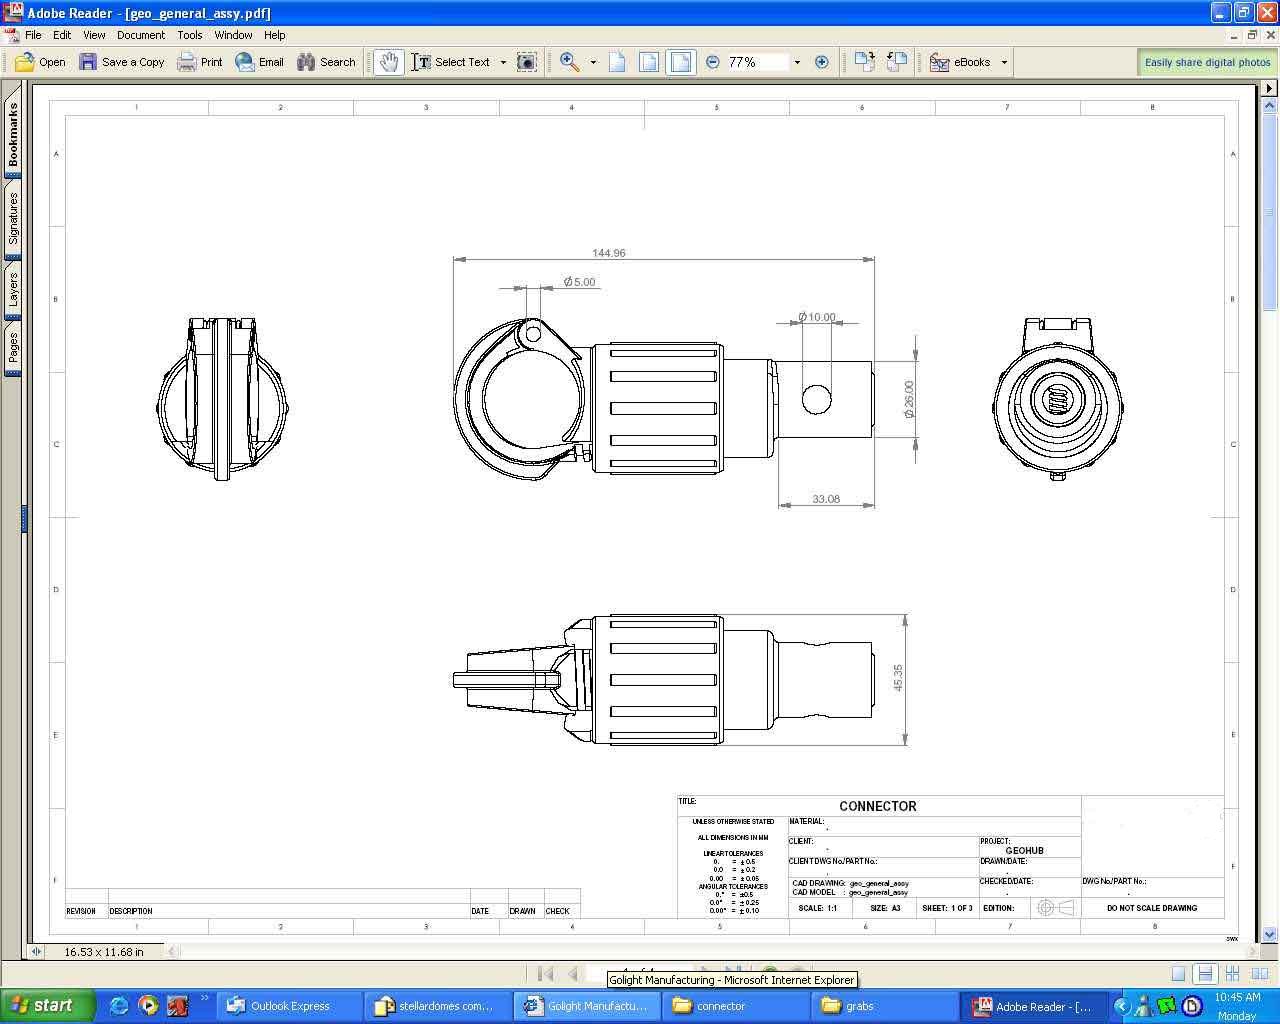Switch to Facing page layout

point(1259,973)
